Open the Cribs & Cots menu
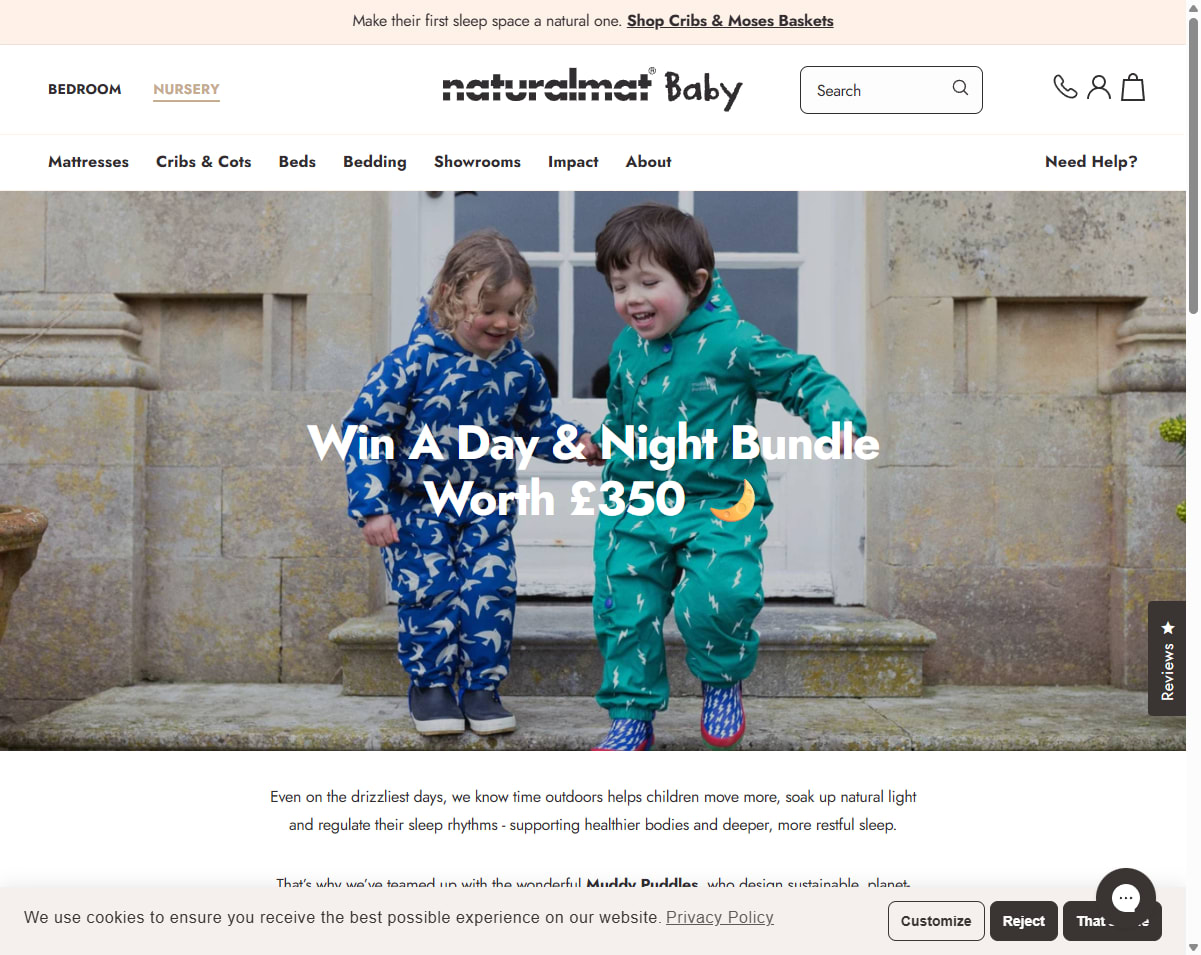 pos(204,162)
